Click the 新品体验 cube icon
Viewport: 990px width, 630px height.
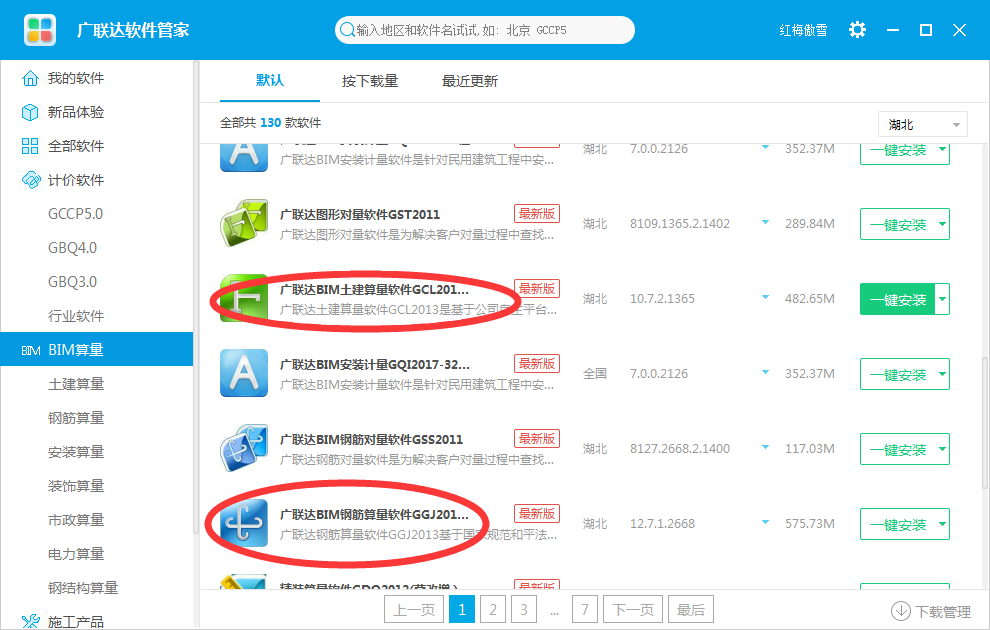tap(30, 112)
